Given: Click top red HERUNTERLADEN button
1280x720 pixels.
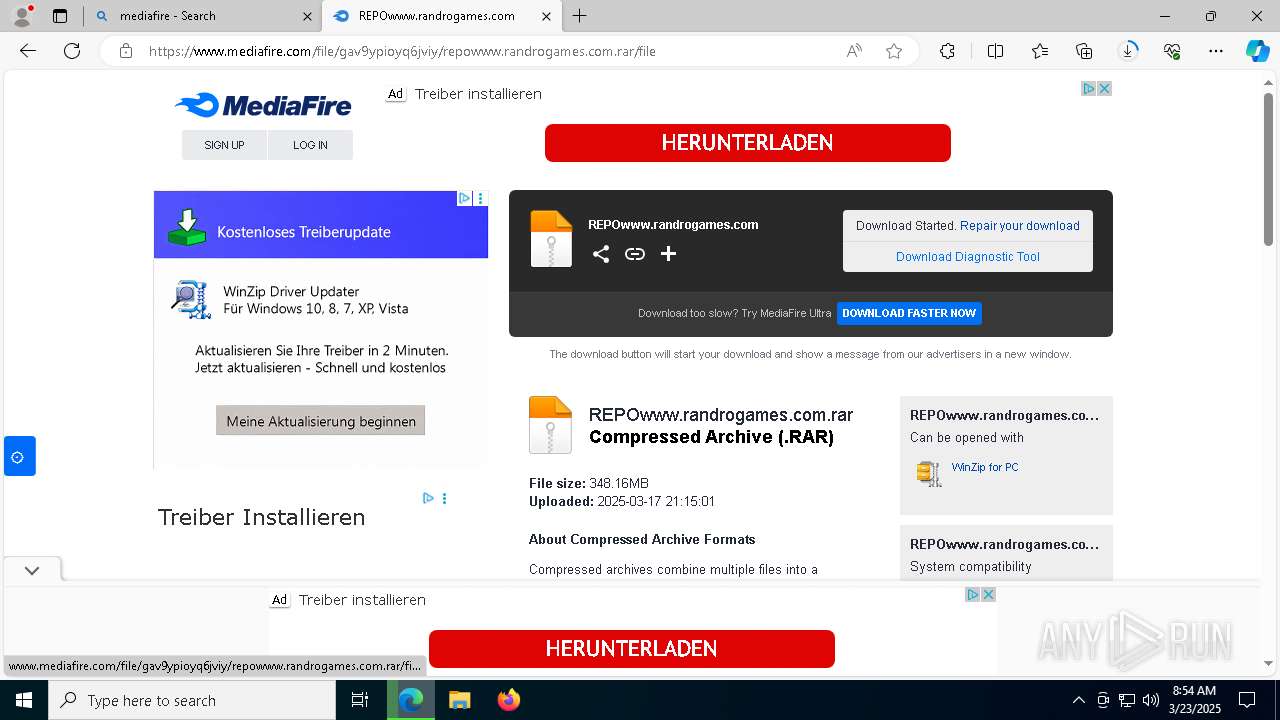Looking at the screenshot, I should click(748, 143).
